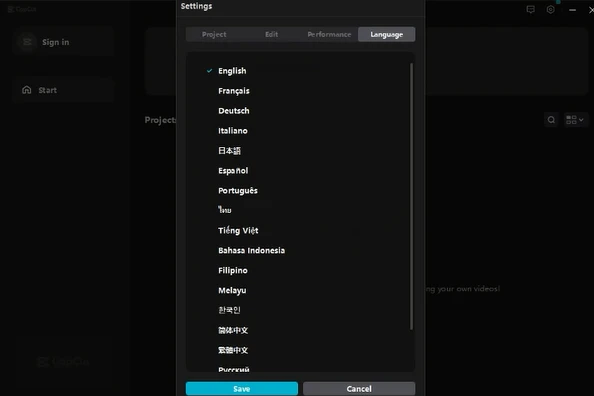The width and height of the screenshot is (594, 396).
Task: Click the search projects magnifier icon
Action: pos(551,120)
